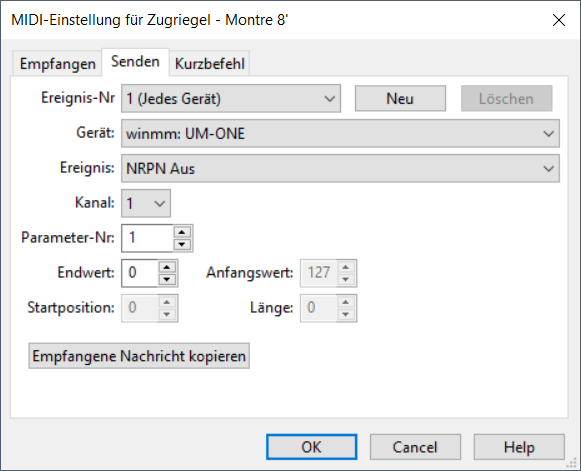Switch to the Kurzbefehl tab
The height and width of the screenshot is (471, 581).
click(209, 64)
